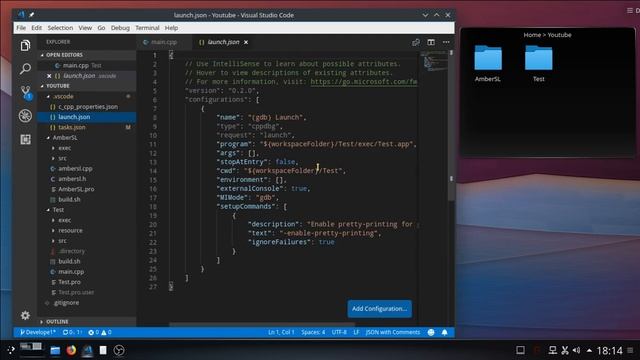The image size is (640, 360).
Task: Collapse the .vscode folder
Action: (x=87, y=96)
